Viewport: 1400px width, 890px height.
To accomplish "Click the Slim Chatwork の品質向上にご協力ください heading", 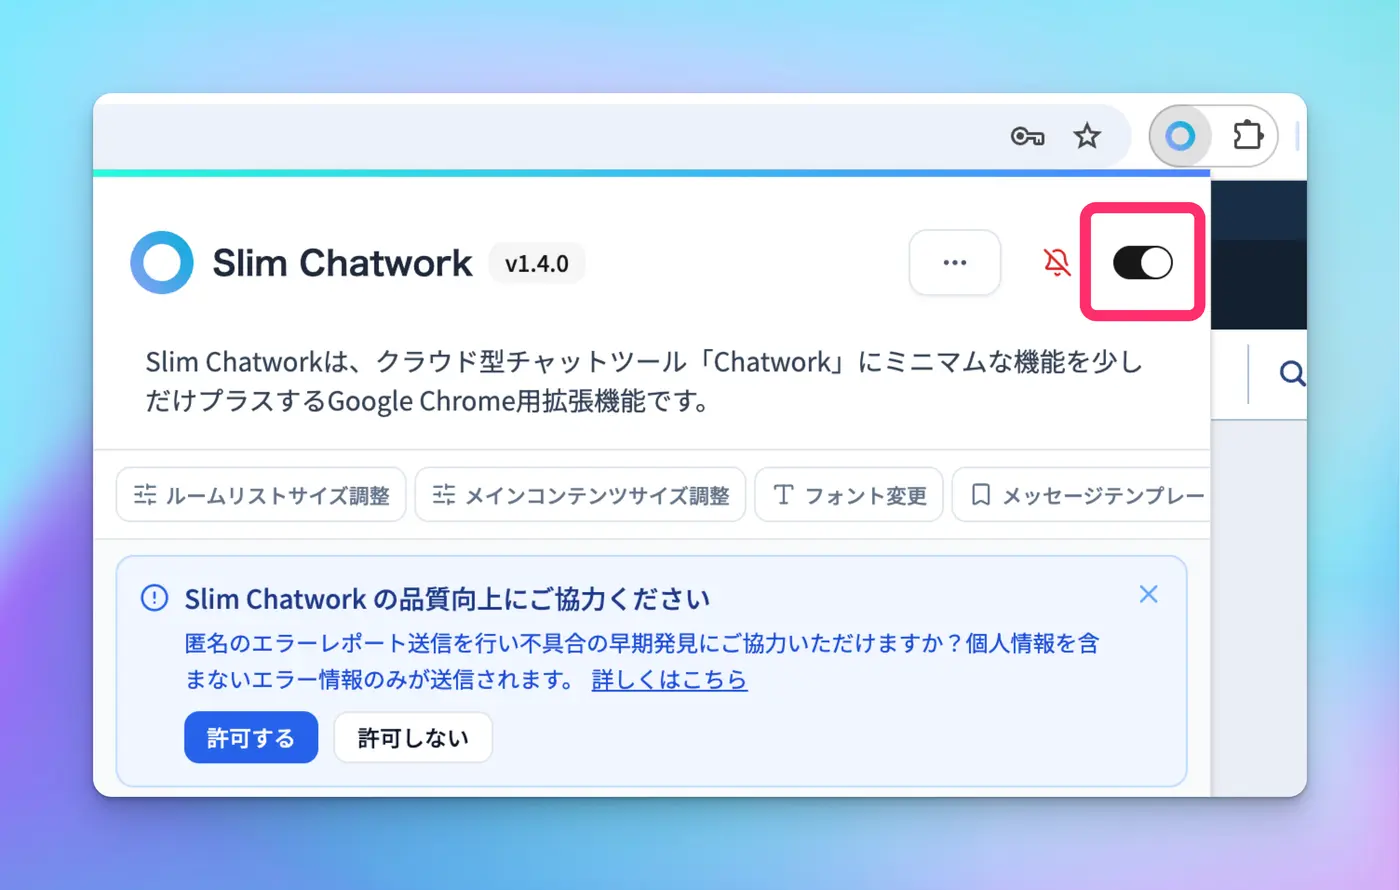I will [x=447, y=599].
